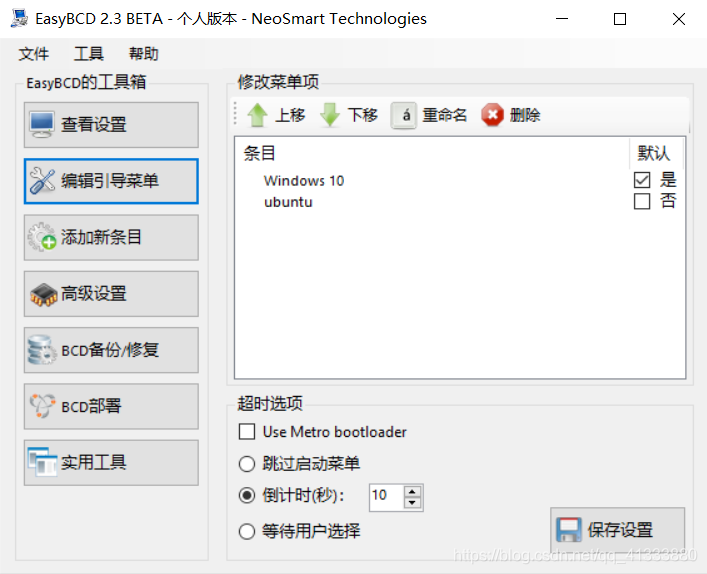
Task: Open 添加新条目 with the gear icon
Action: click(x=111, y=238)
